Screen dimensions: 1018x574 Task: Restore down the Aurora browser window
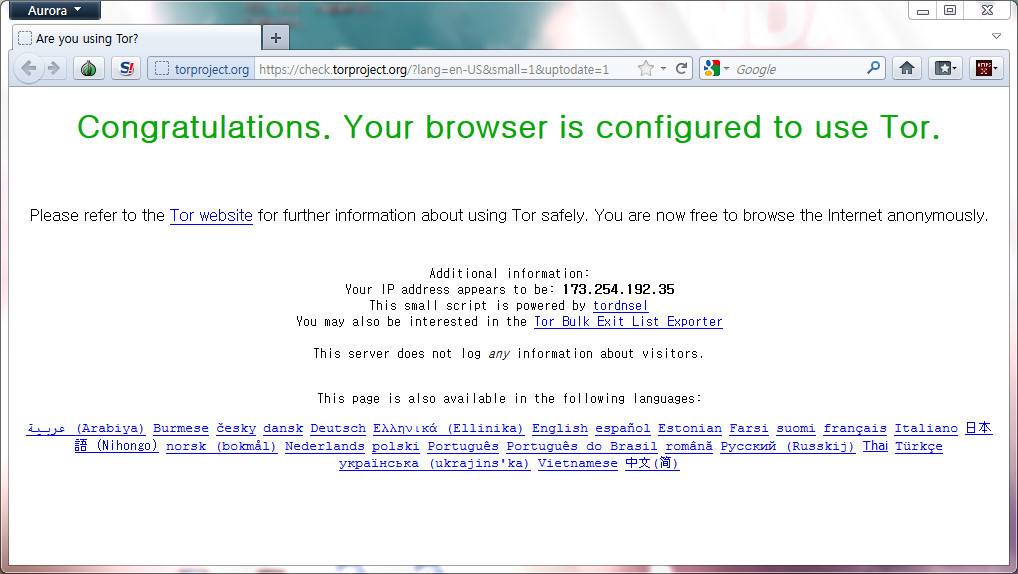click(950, 10)
